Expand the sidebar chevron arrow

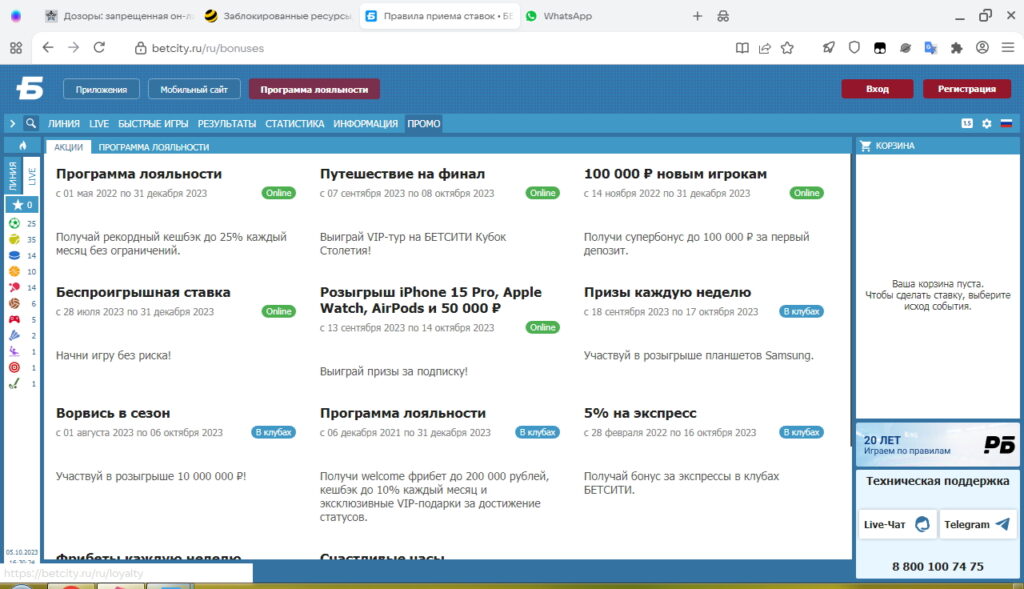(x=12, y=123)
